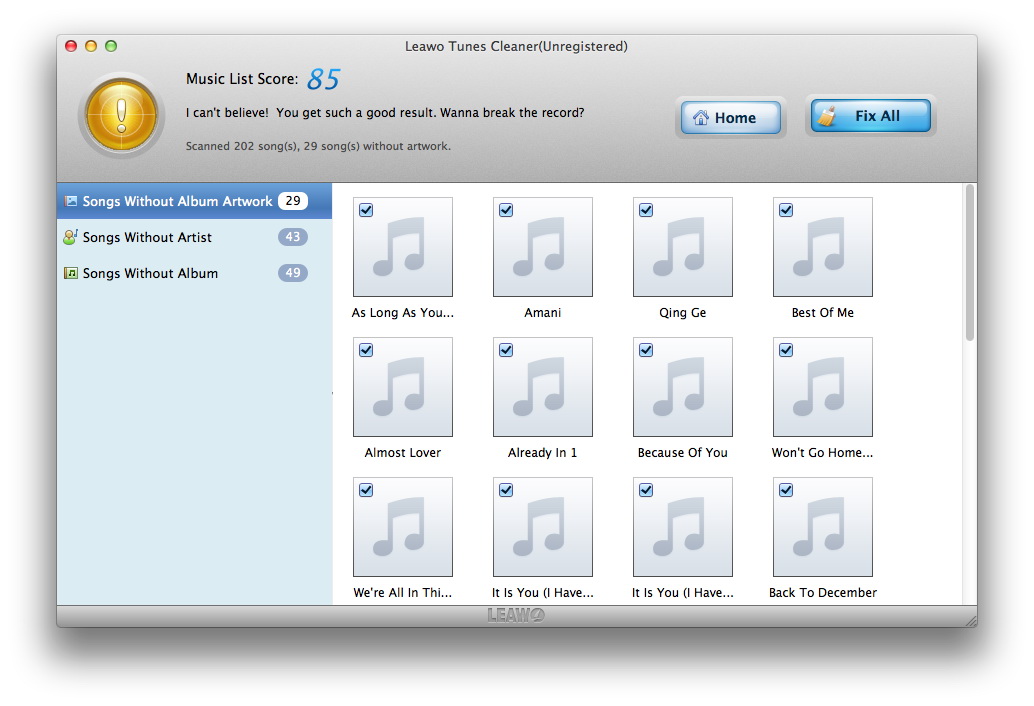Screen dimensions: 1034x706
Task: Select the Best Of Me artwork thumbnail
Action: click(x=823, y=248)
